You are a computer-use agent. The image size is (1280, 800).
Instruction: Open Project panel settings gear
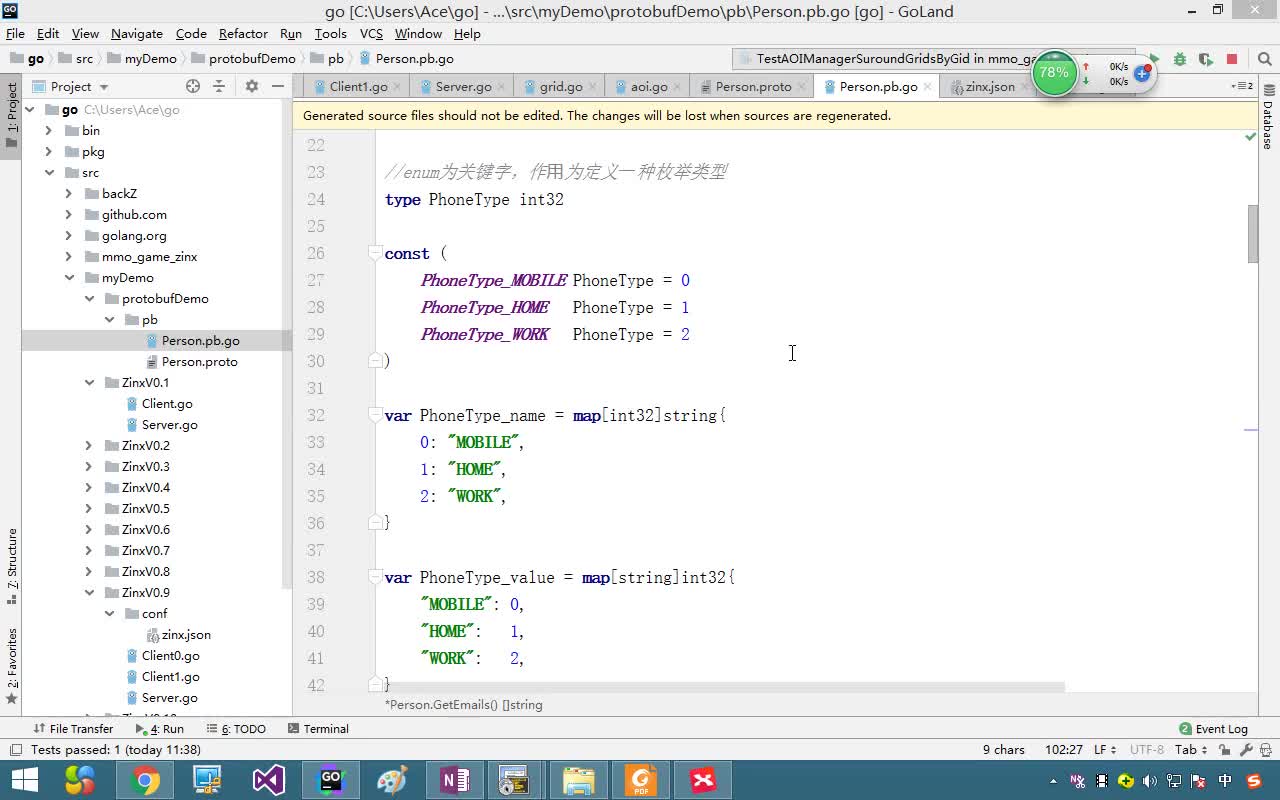coord(252,86)
